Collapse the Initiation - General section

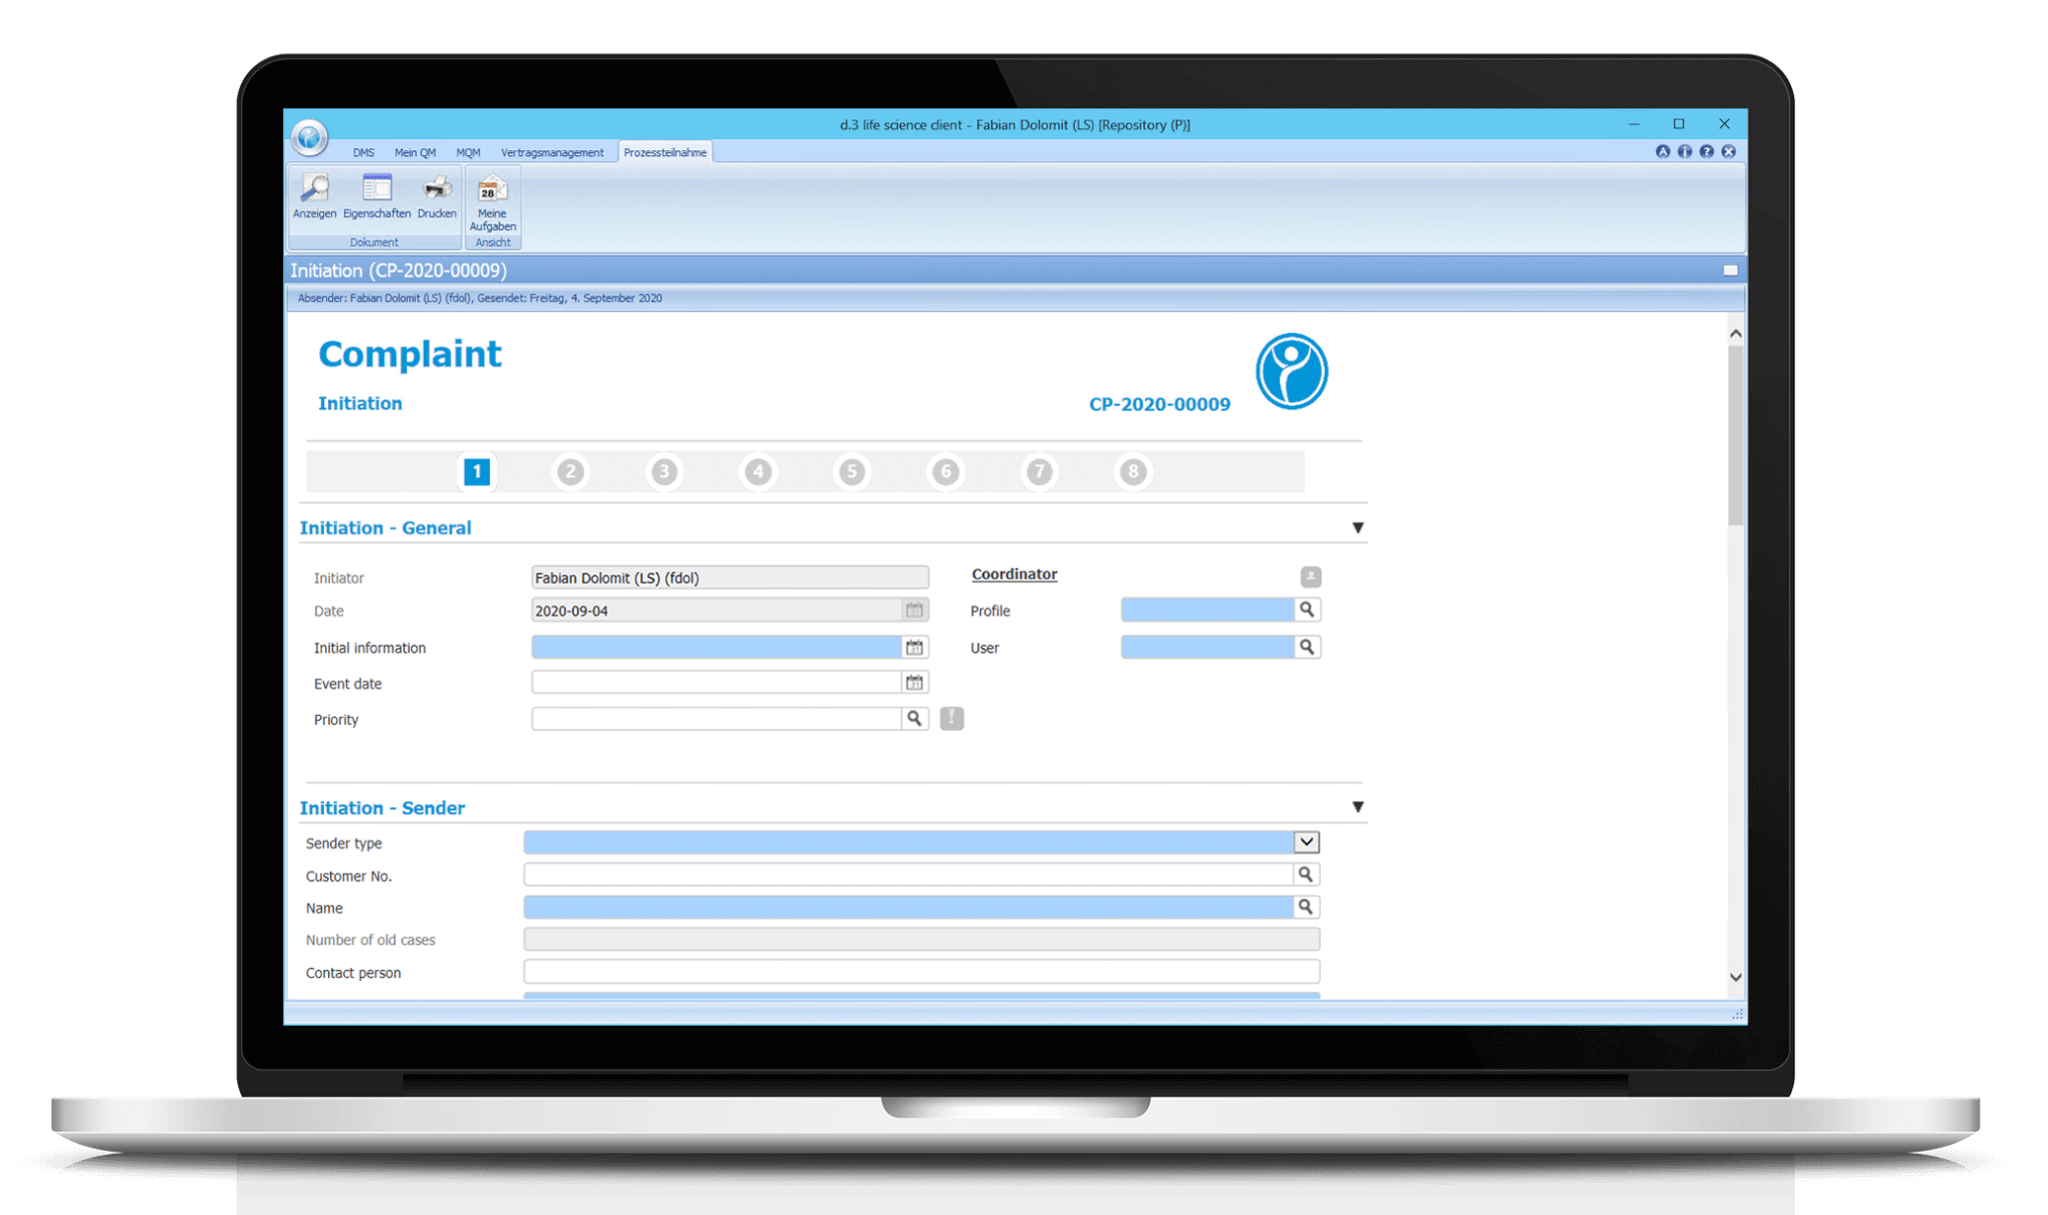click(x=1357, y=527)
